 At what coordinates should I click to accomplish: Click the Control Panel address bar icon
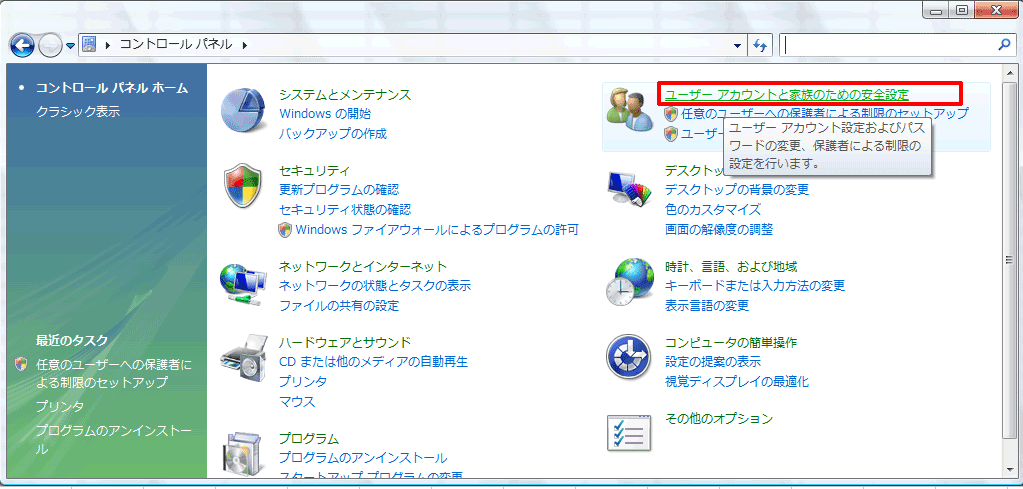coord(90,44)
